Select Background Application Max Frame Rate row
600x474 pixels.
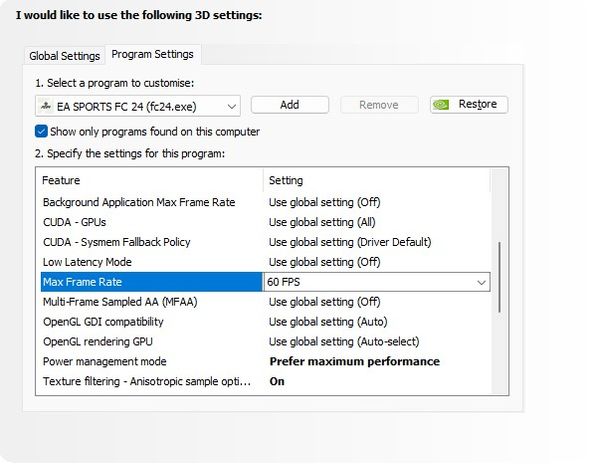click(x=139, y=202)
